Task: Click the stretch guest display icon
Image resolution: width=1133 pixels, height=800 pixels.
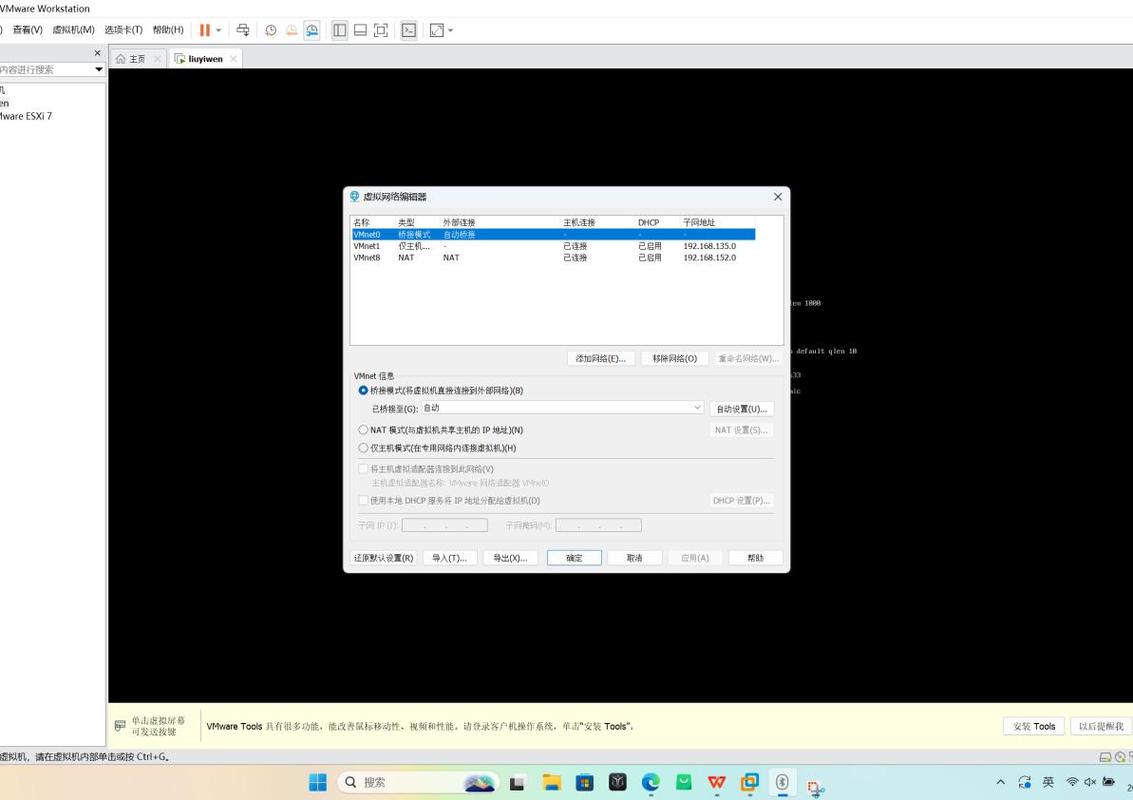Action: 436,30
